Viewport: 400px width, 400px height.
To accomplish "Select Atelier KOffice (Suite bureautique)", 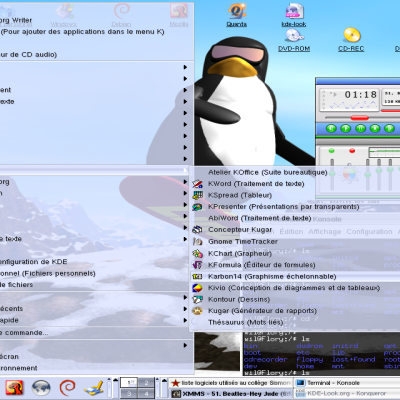I will pos(268,172).
